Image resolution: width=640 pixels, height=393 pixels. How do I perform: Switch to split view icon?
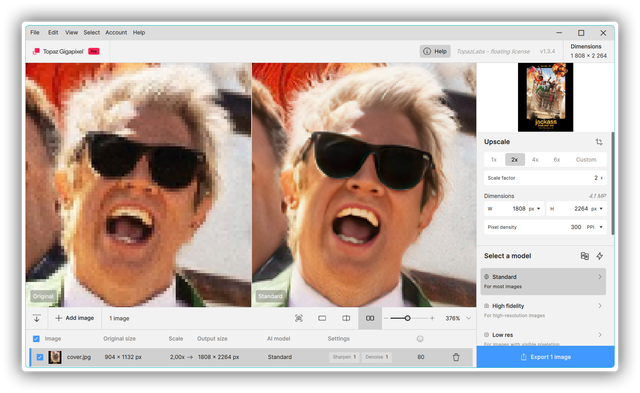point(346,318)
